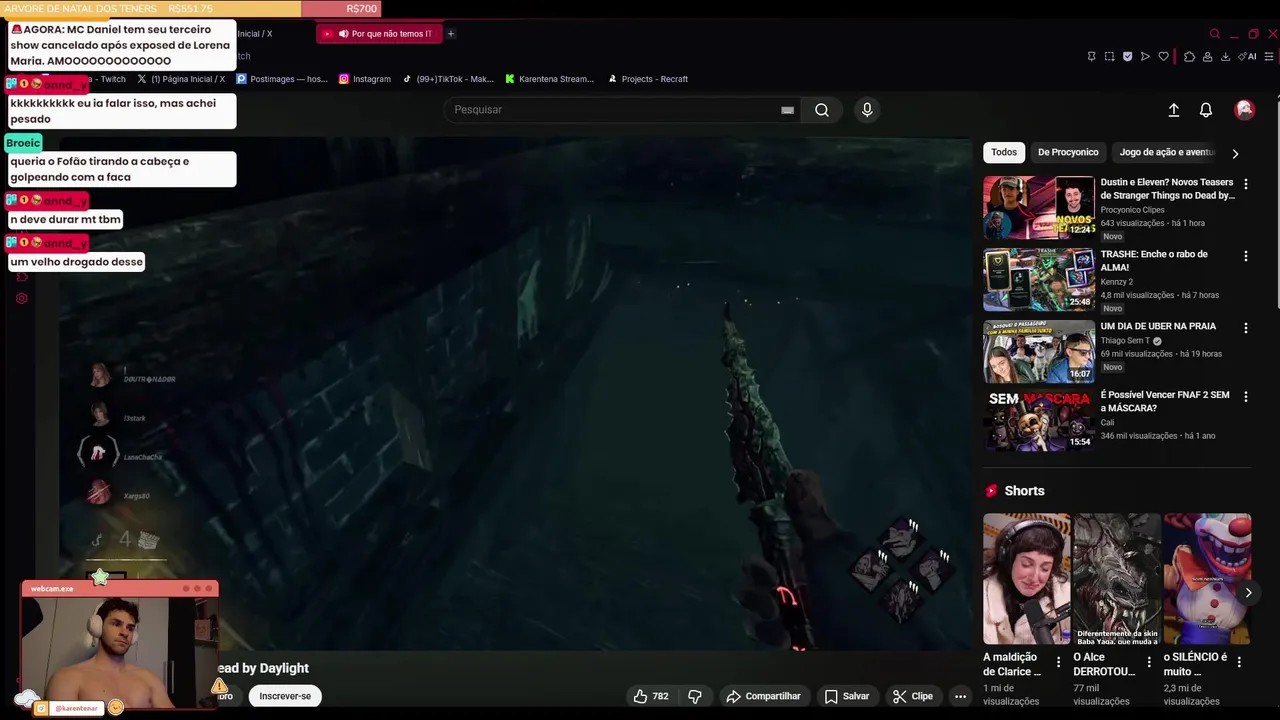Mute the 'Por que não temos IT' tab audio
Viewport: 1280px width, 720px height.
coord(343,34)
